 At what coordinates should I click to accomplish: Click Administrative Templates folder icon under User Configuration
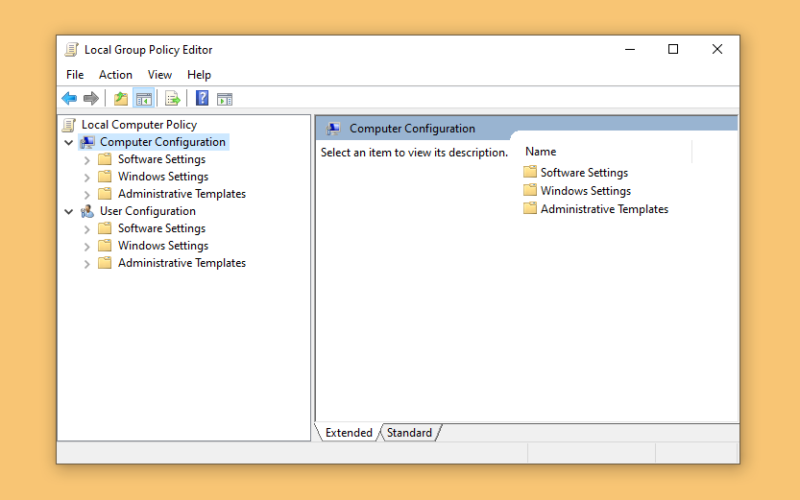pyautogui.click(x=105, y=263)
